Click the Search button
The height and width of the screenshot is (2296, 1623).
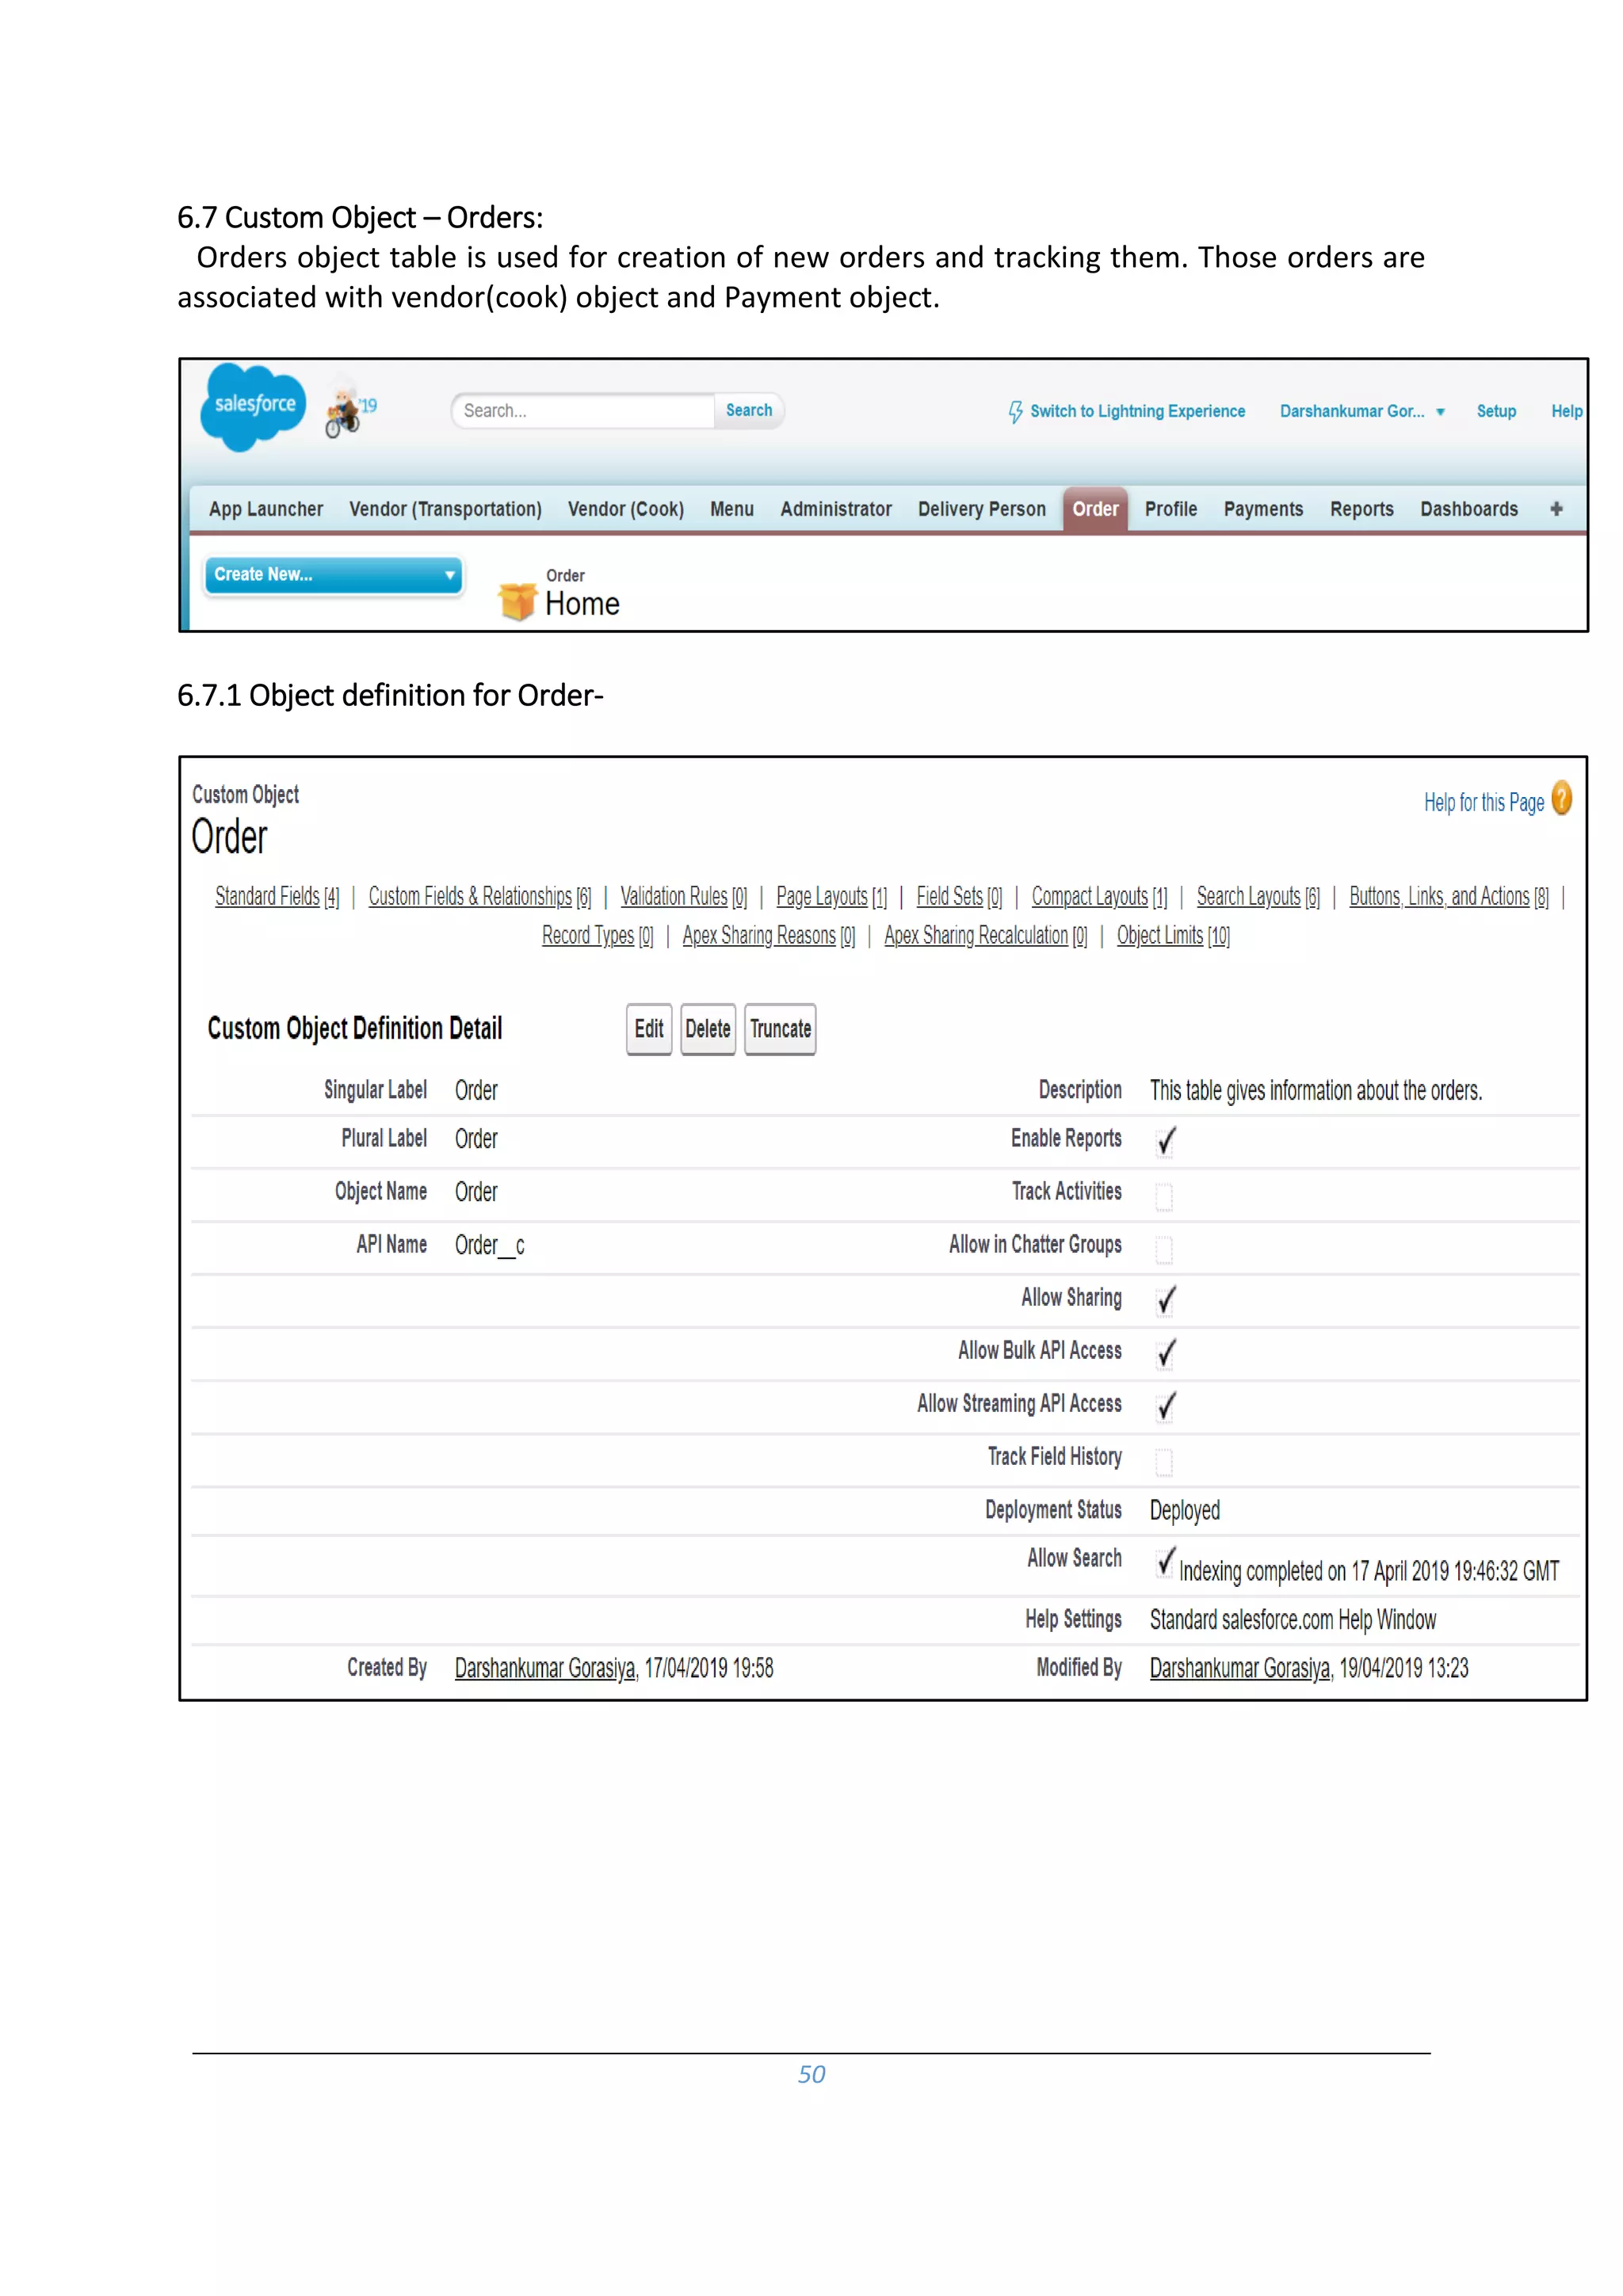tap(749, 410)
